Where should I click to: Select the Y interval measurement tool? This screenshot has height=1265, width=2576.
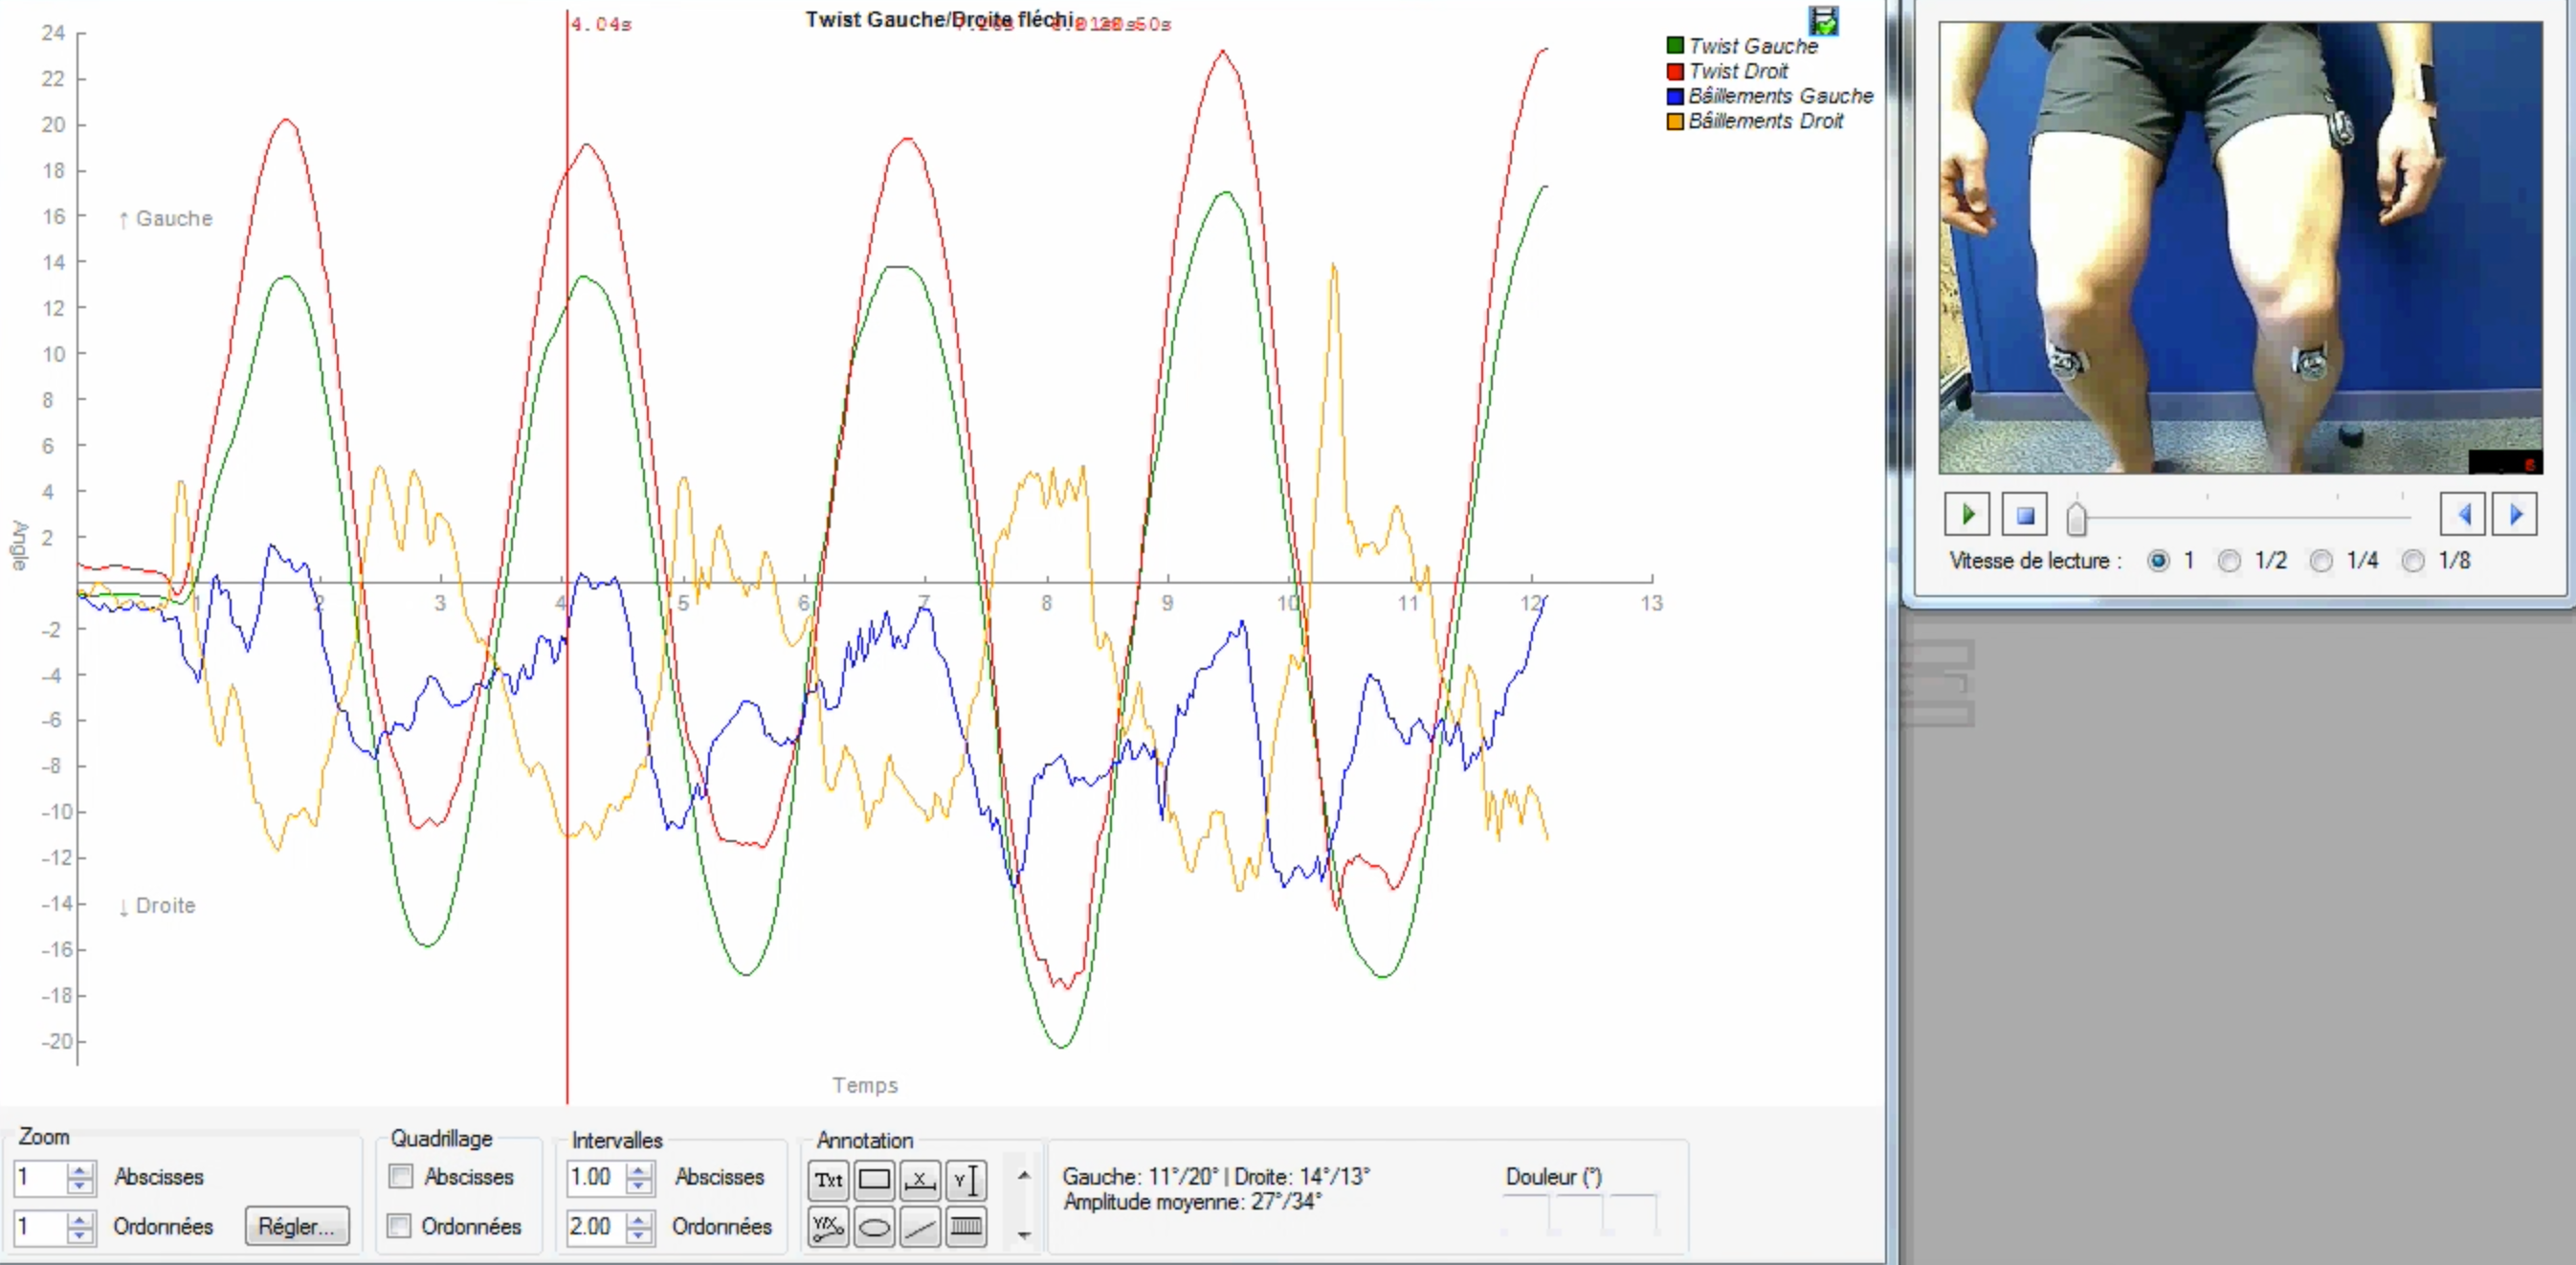click(x=966, y=1180)
